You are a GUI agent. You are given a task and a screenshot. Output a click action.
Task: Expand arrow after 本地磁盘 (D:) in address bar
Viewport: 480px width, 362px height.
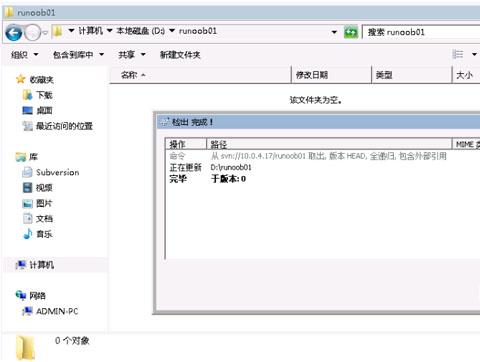coord(172,31)
